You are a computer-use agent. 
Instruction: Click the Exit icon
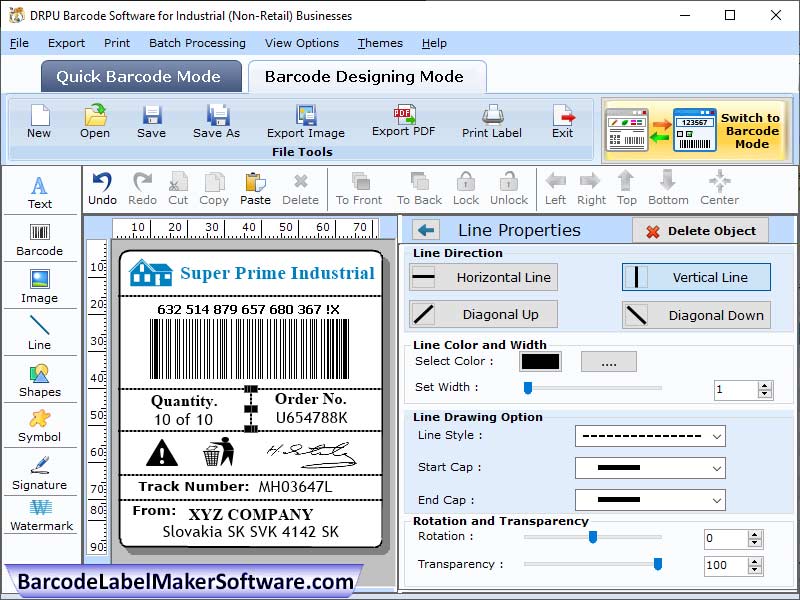click(x=563, y=115)
